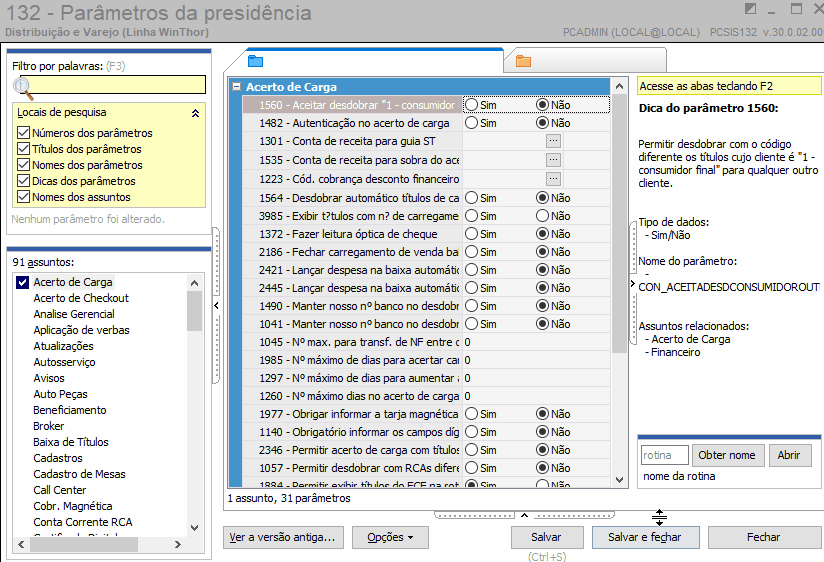Uncheck Números dos parâmetros checkbox
This screenshot has height=562, width=824.
[23, 132]
